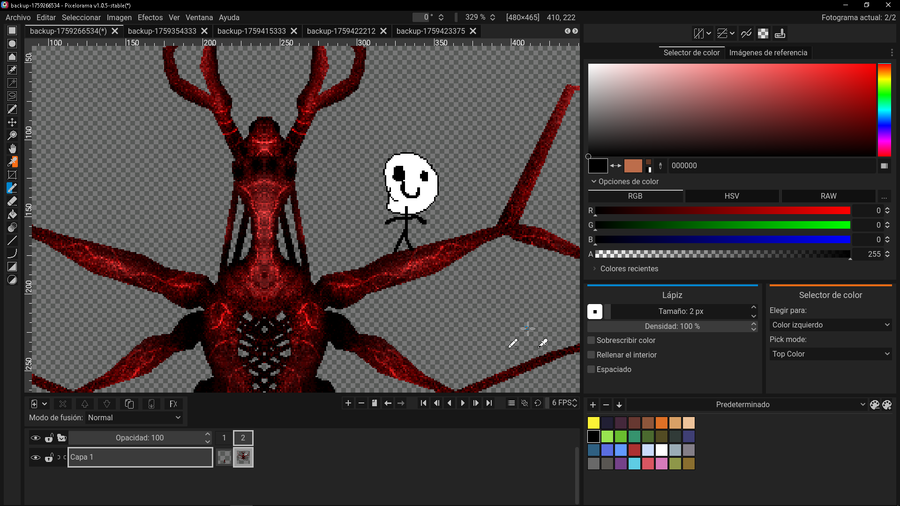Enable the tile mode checker icon

point(763,34)
